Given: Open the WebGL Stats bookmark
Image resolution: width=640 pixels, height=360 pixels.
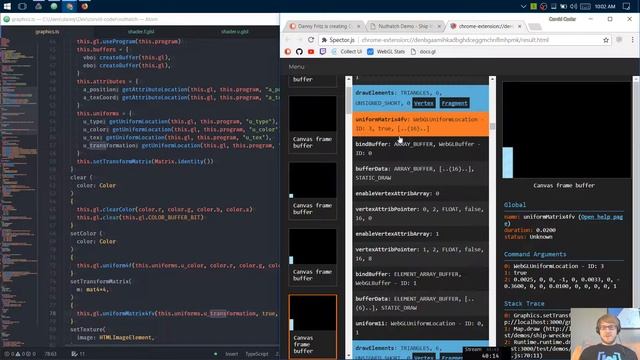Looking at the screenshot, I should 386,51.
